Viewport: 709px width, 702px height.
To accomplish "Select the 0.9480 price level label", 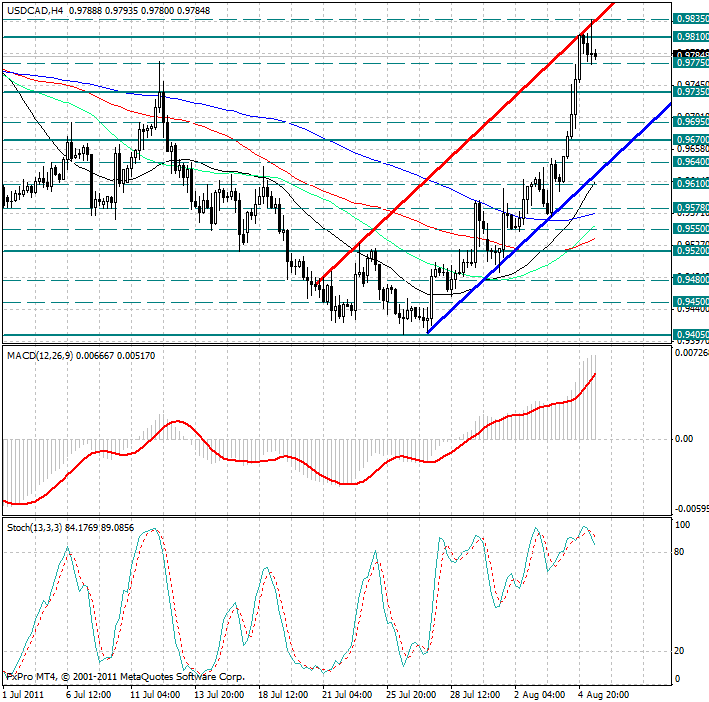I will click(x=691, y=280).
